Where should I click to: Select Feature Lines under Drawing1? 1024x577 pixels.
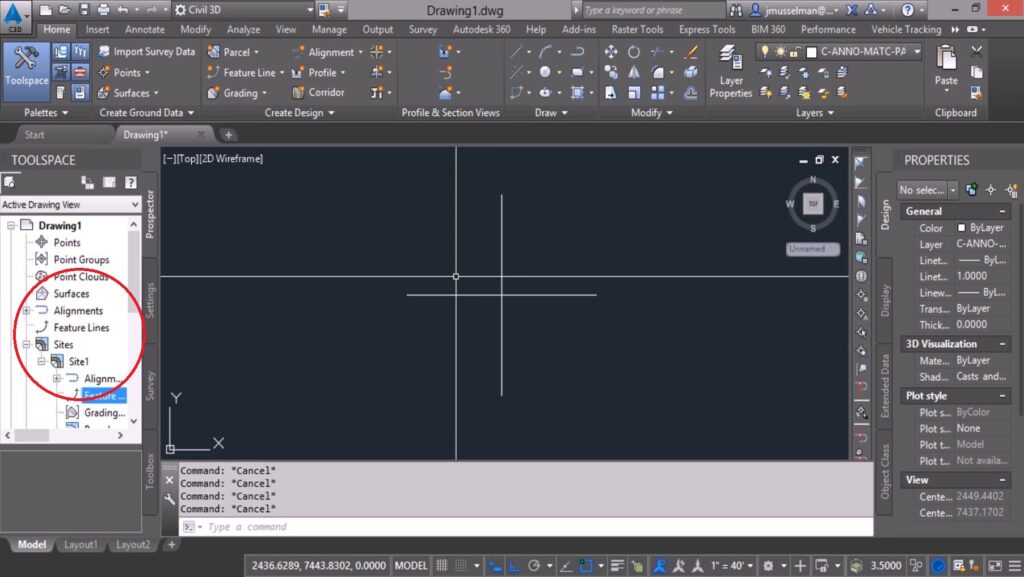[x=81, y=328]
